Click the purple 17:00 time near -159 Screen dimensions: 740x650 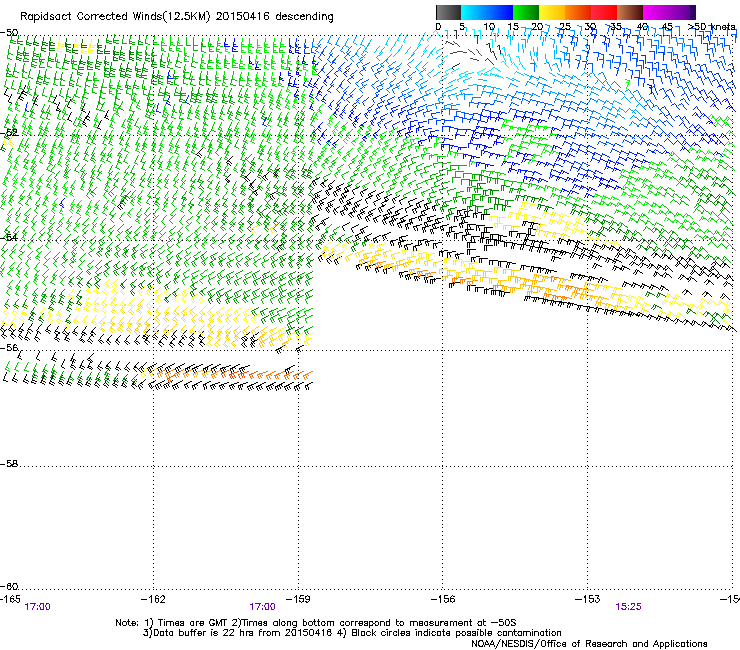[262, 607]
